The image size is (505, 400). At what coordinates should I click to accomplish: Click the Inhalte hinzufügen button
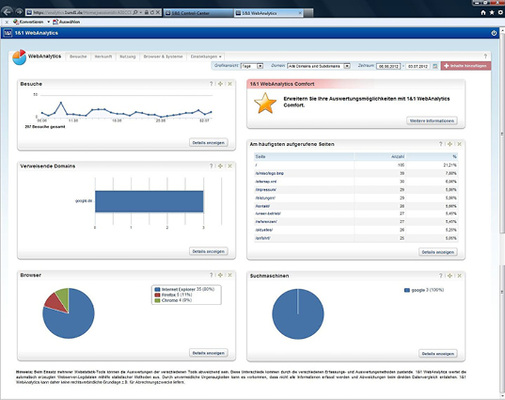(466, 66)
